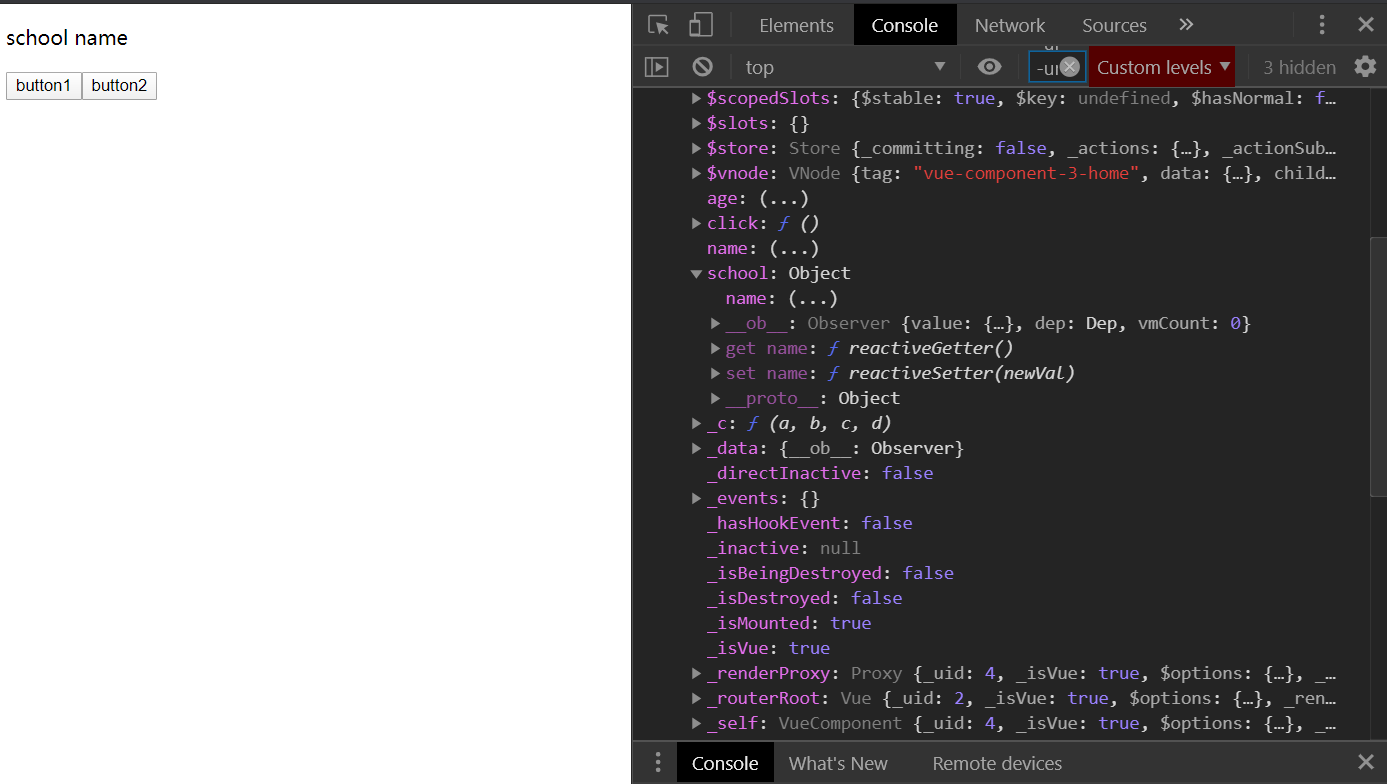Open the Custom levels dropdown
1387x784 pixels.
click(x=1162, y=67)
